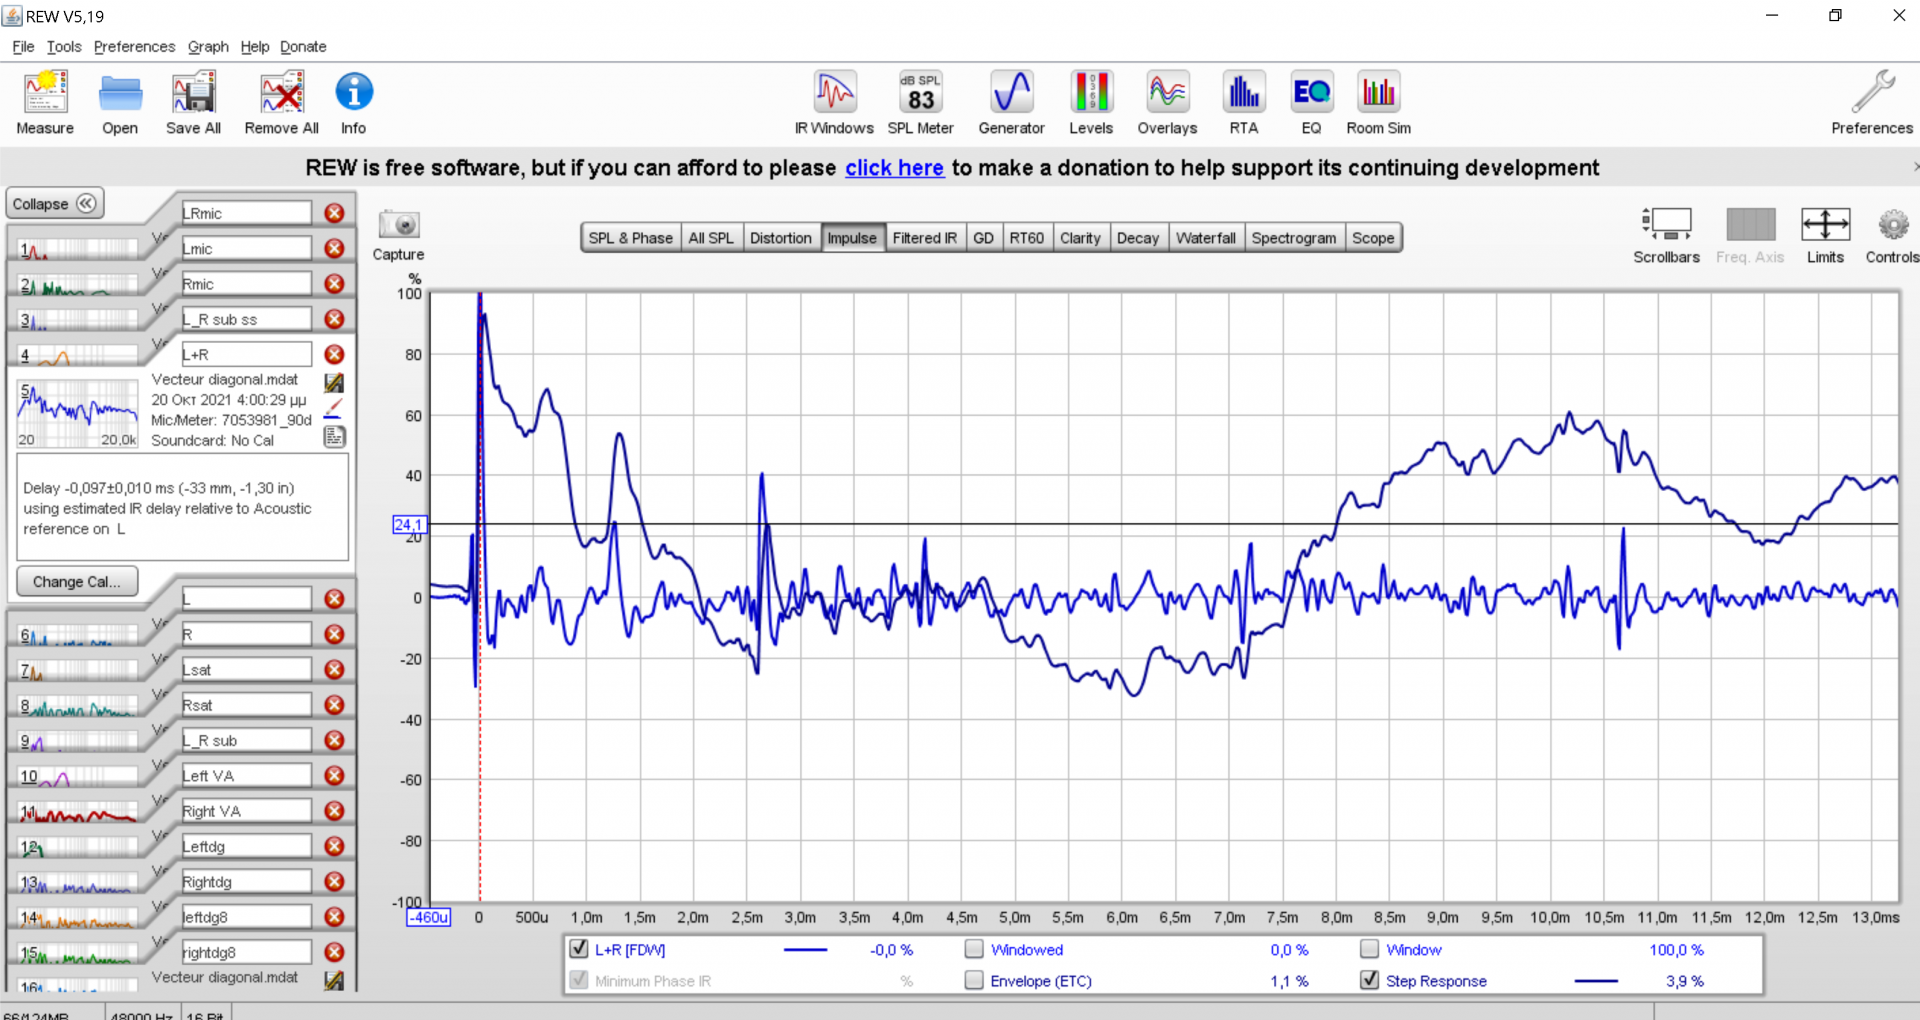Viewport: 1920px width, 1020px height.
Task: Open the IR Windows dialog
Action: [834, 102]
